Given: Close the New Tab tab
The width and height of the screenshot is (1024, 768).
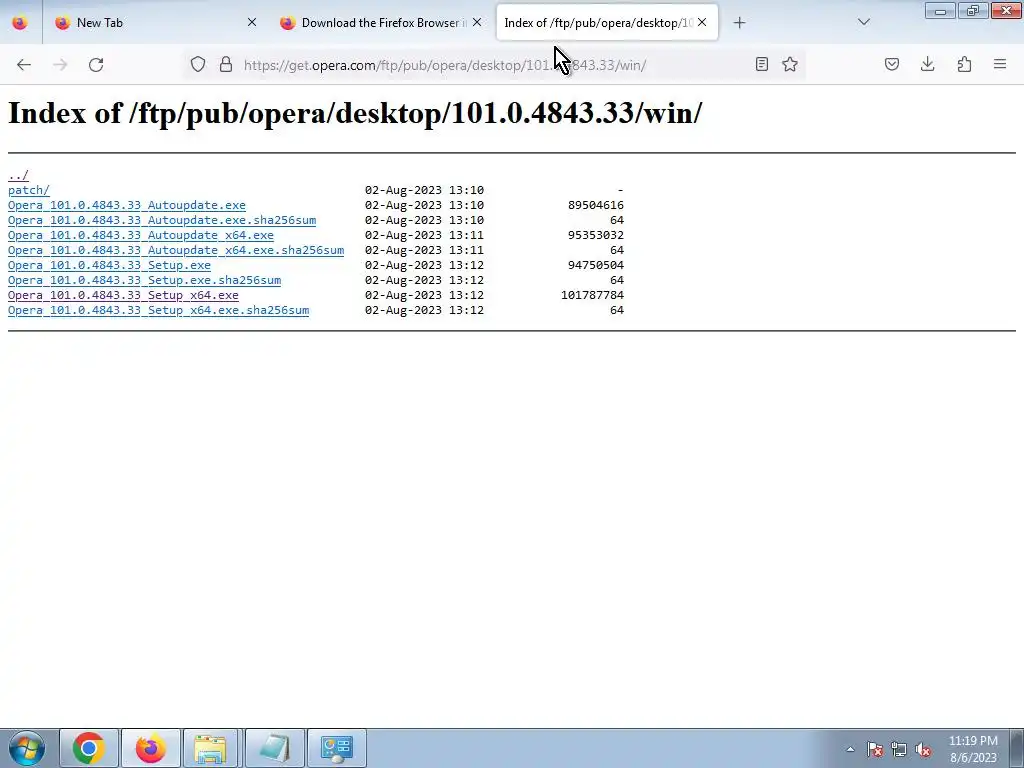Looking at the screenshot, I should (252, 22).
